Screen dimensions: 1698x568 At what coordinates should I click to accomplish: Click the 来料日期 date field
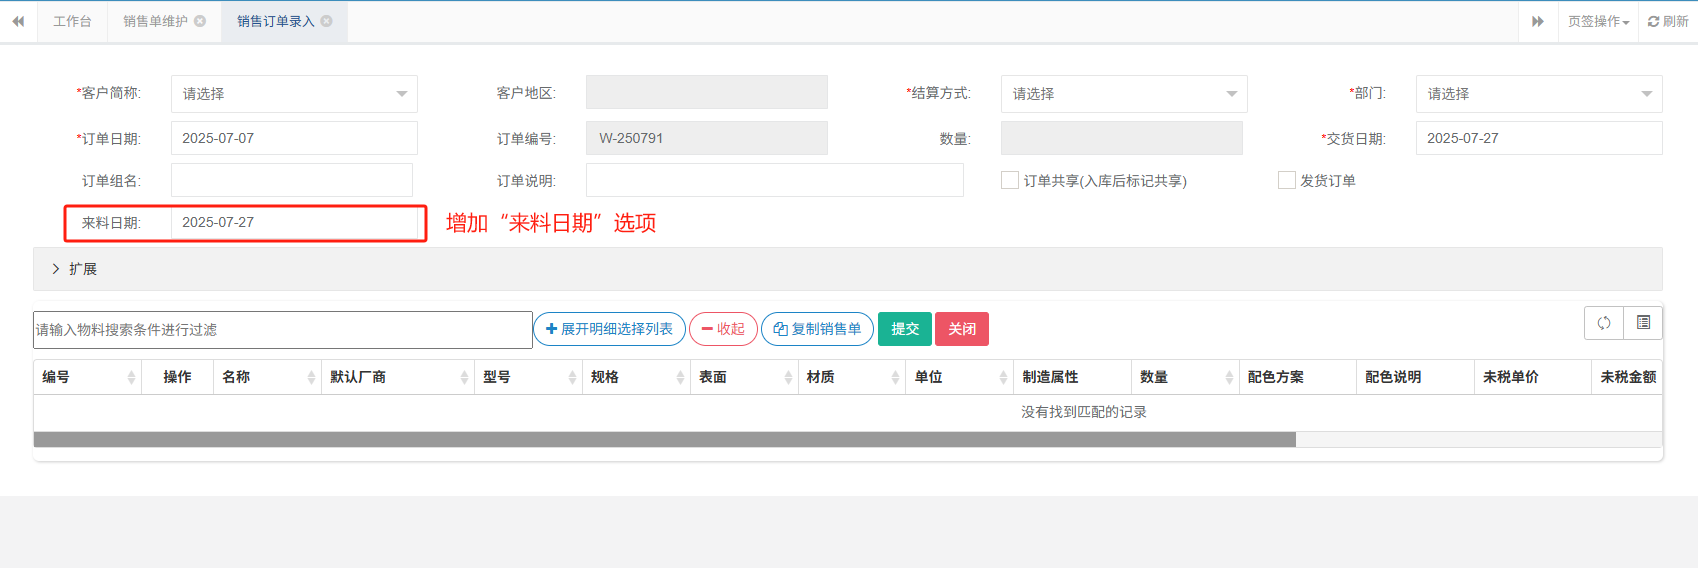[x=294, y=223]
